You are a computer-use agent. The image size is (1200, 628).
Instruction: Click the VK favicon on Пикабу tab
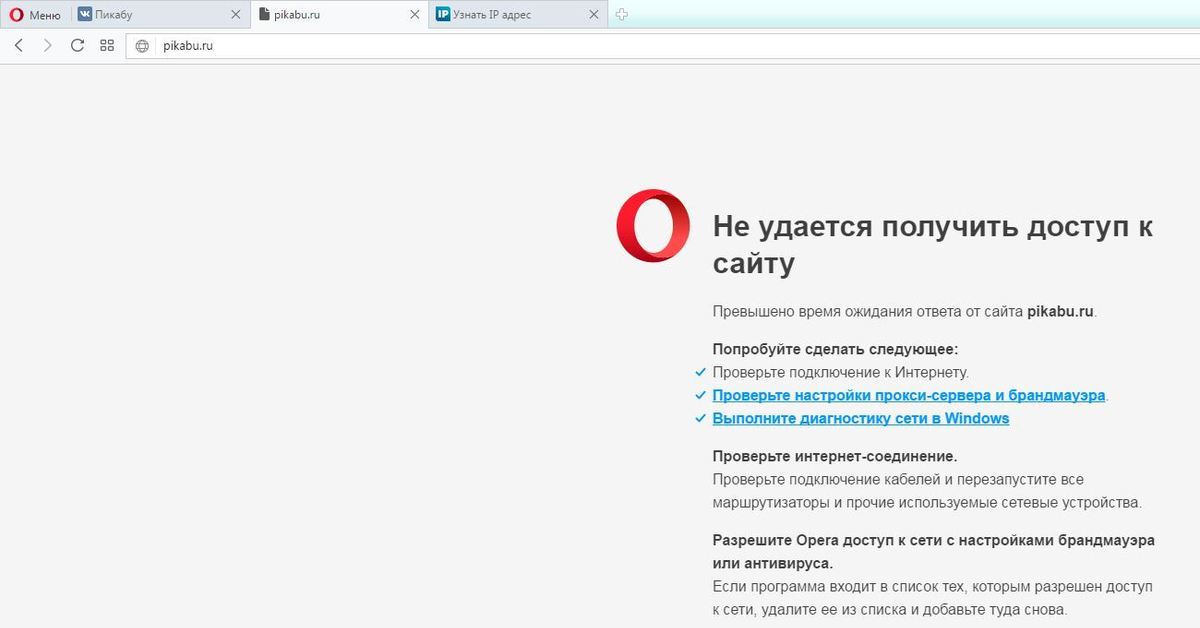coord(85,15)
